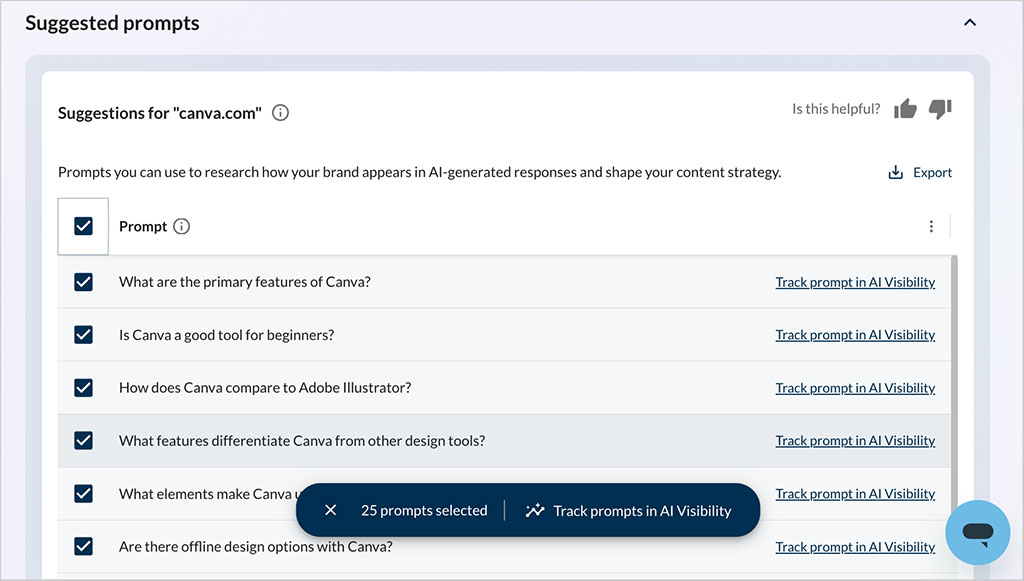Track prompt for Adobe Illustrator comparison row

(855, 388)
